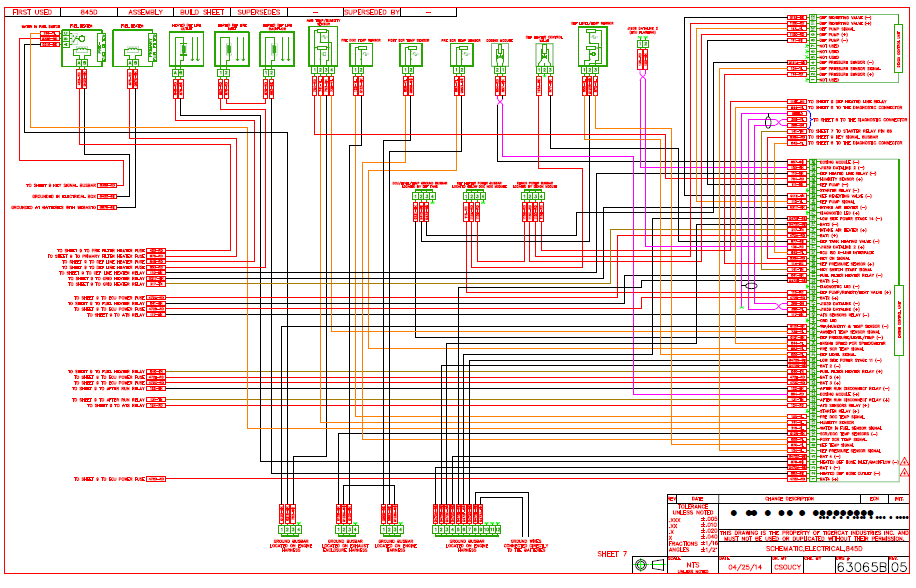Select the NTS scale field

[693, 564]
